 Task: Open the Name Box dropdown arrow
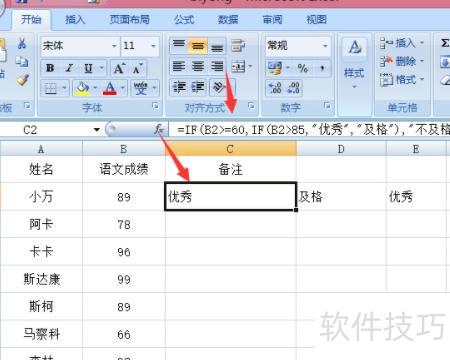pyautogui.click(x=97, y=130)
